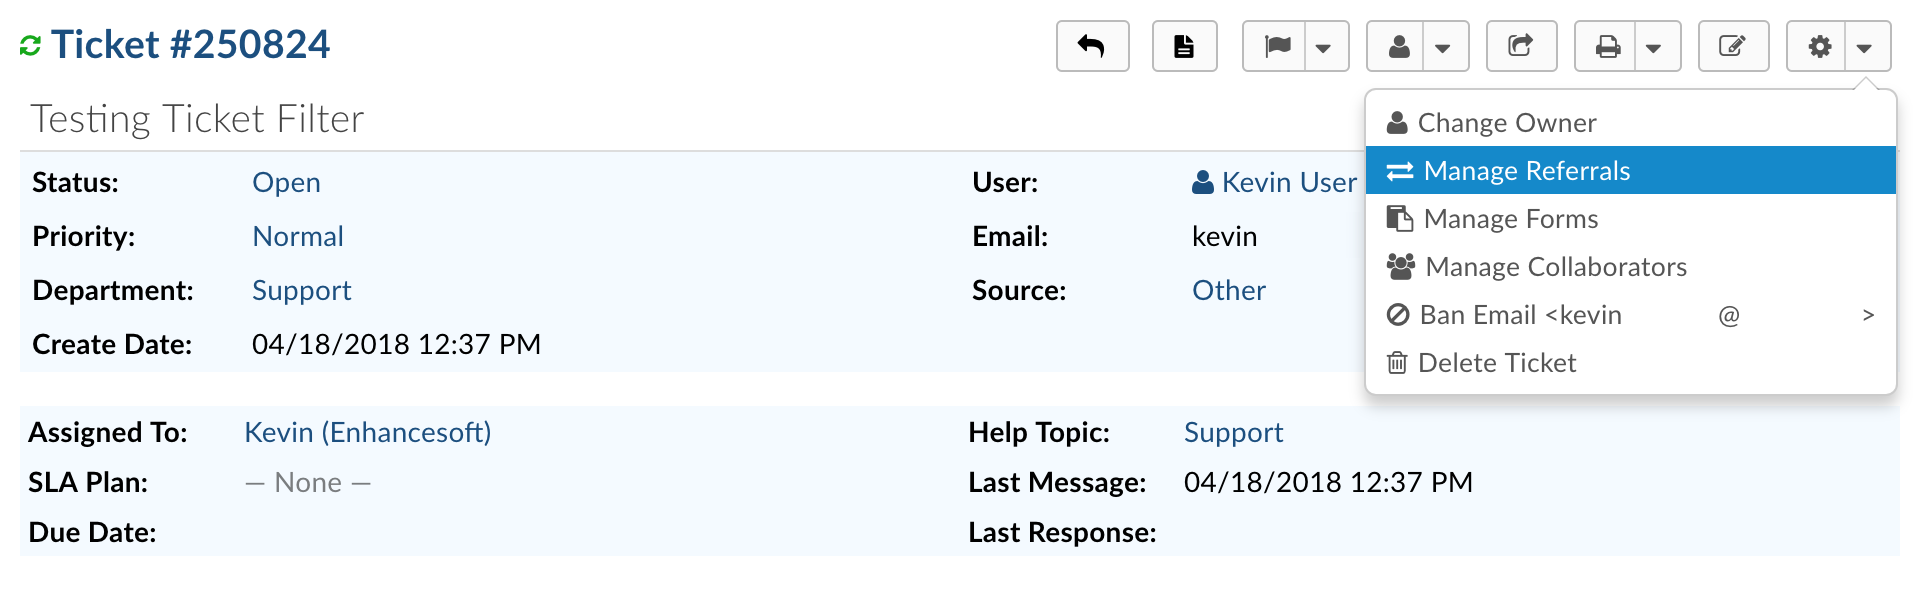Click the gear settings icon
Viewport: 1920px width, 590px height.
coord(1820,46)
